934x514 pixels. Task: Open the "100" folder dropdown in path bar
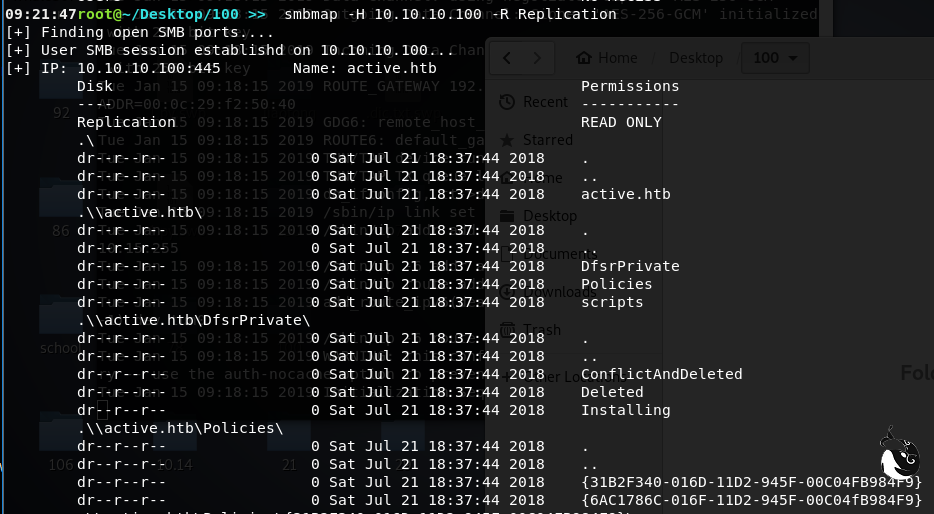click(x=780, y=58)
